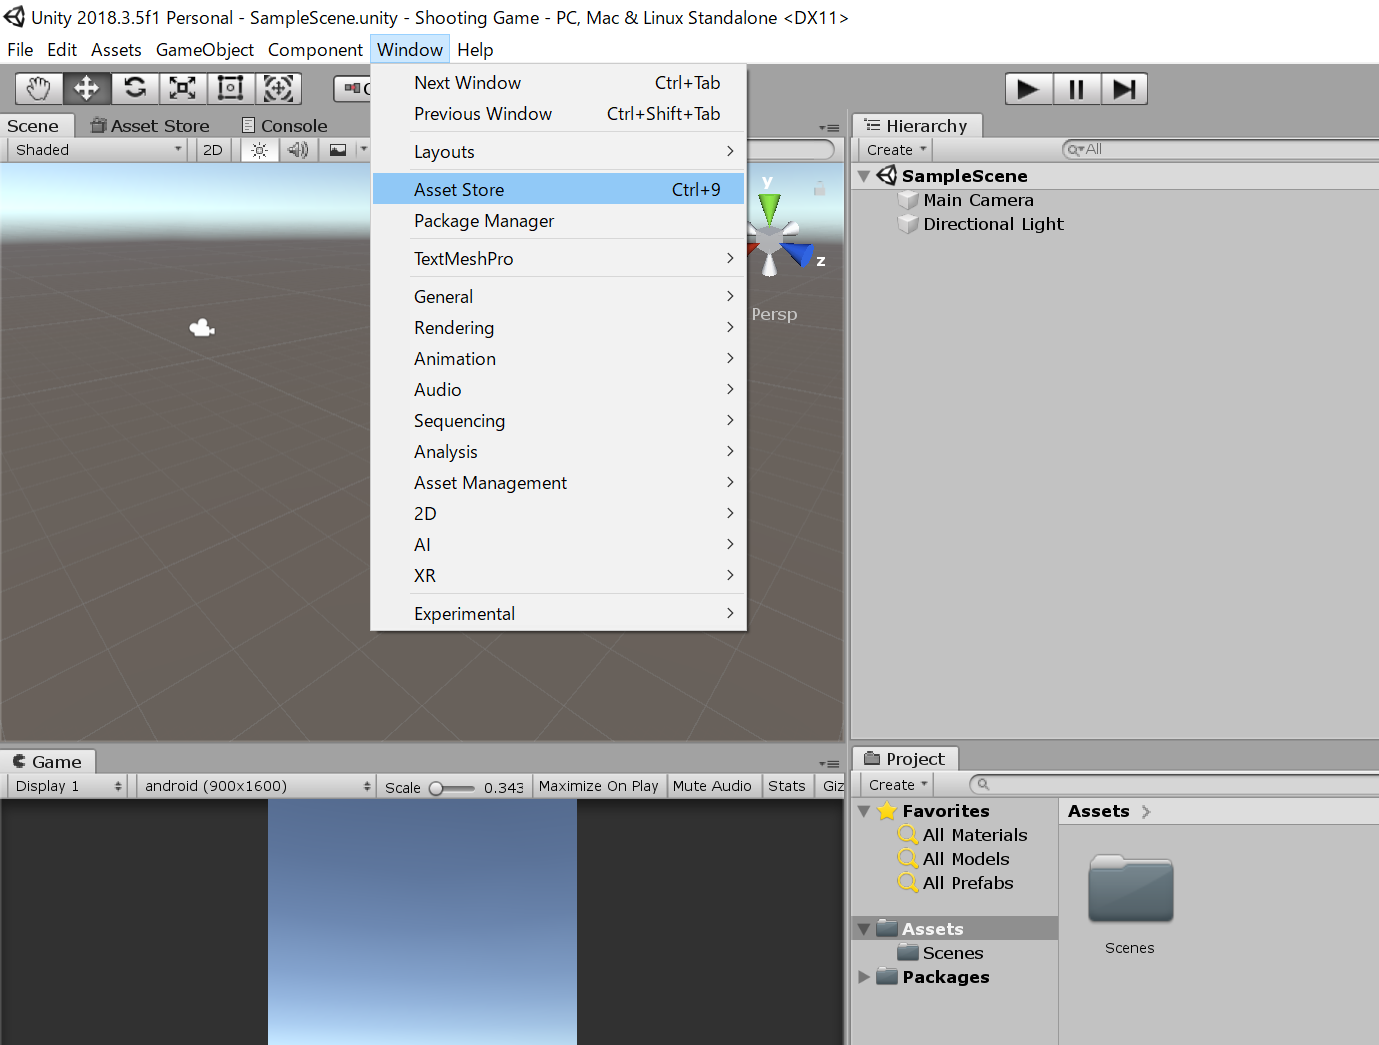Select the Rect Transform tool
The image size is (1379, 1045).
point(231,89)
